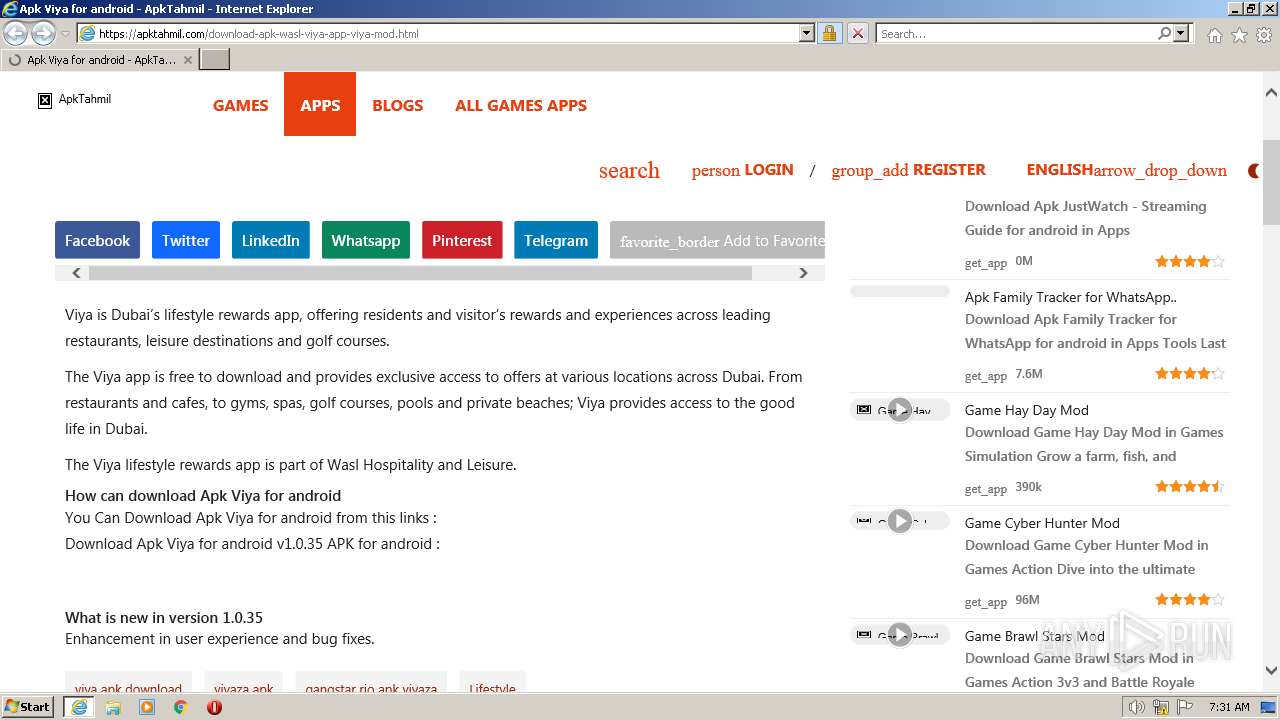Play the Game Hay Day video thumbnail
The height and width of the screenshot is (720, 1280).
pos(900,410)
